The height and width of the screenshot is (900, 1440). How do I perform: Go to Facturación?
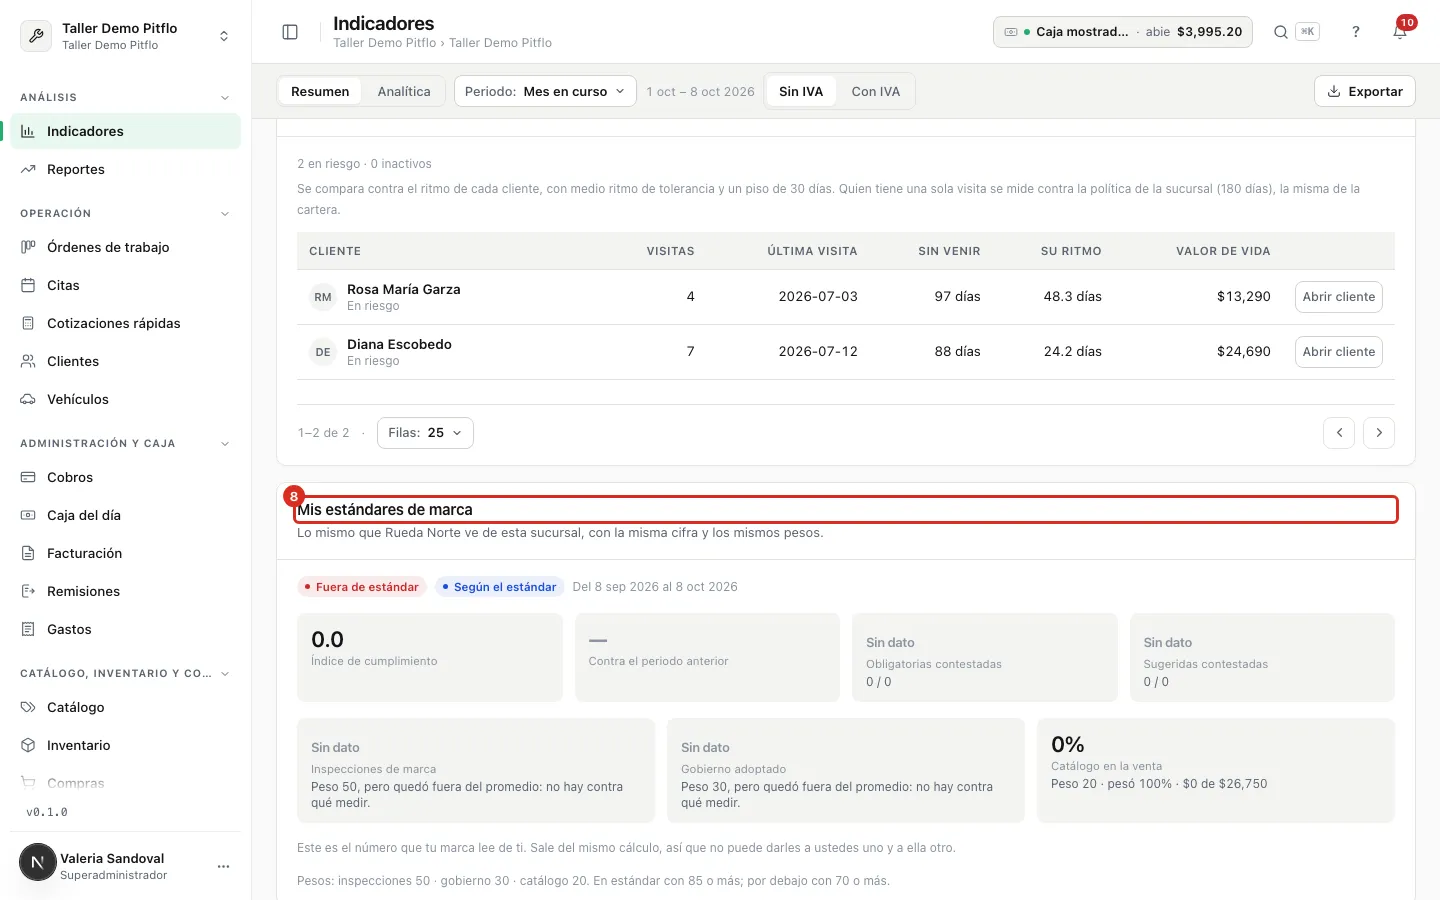pos(125,553)
